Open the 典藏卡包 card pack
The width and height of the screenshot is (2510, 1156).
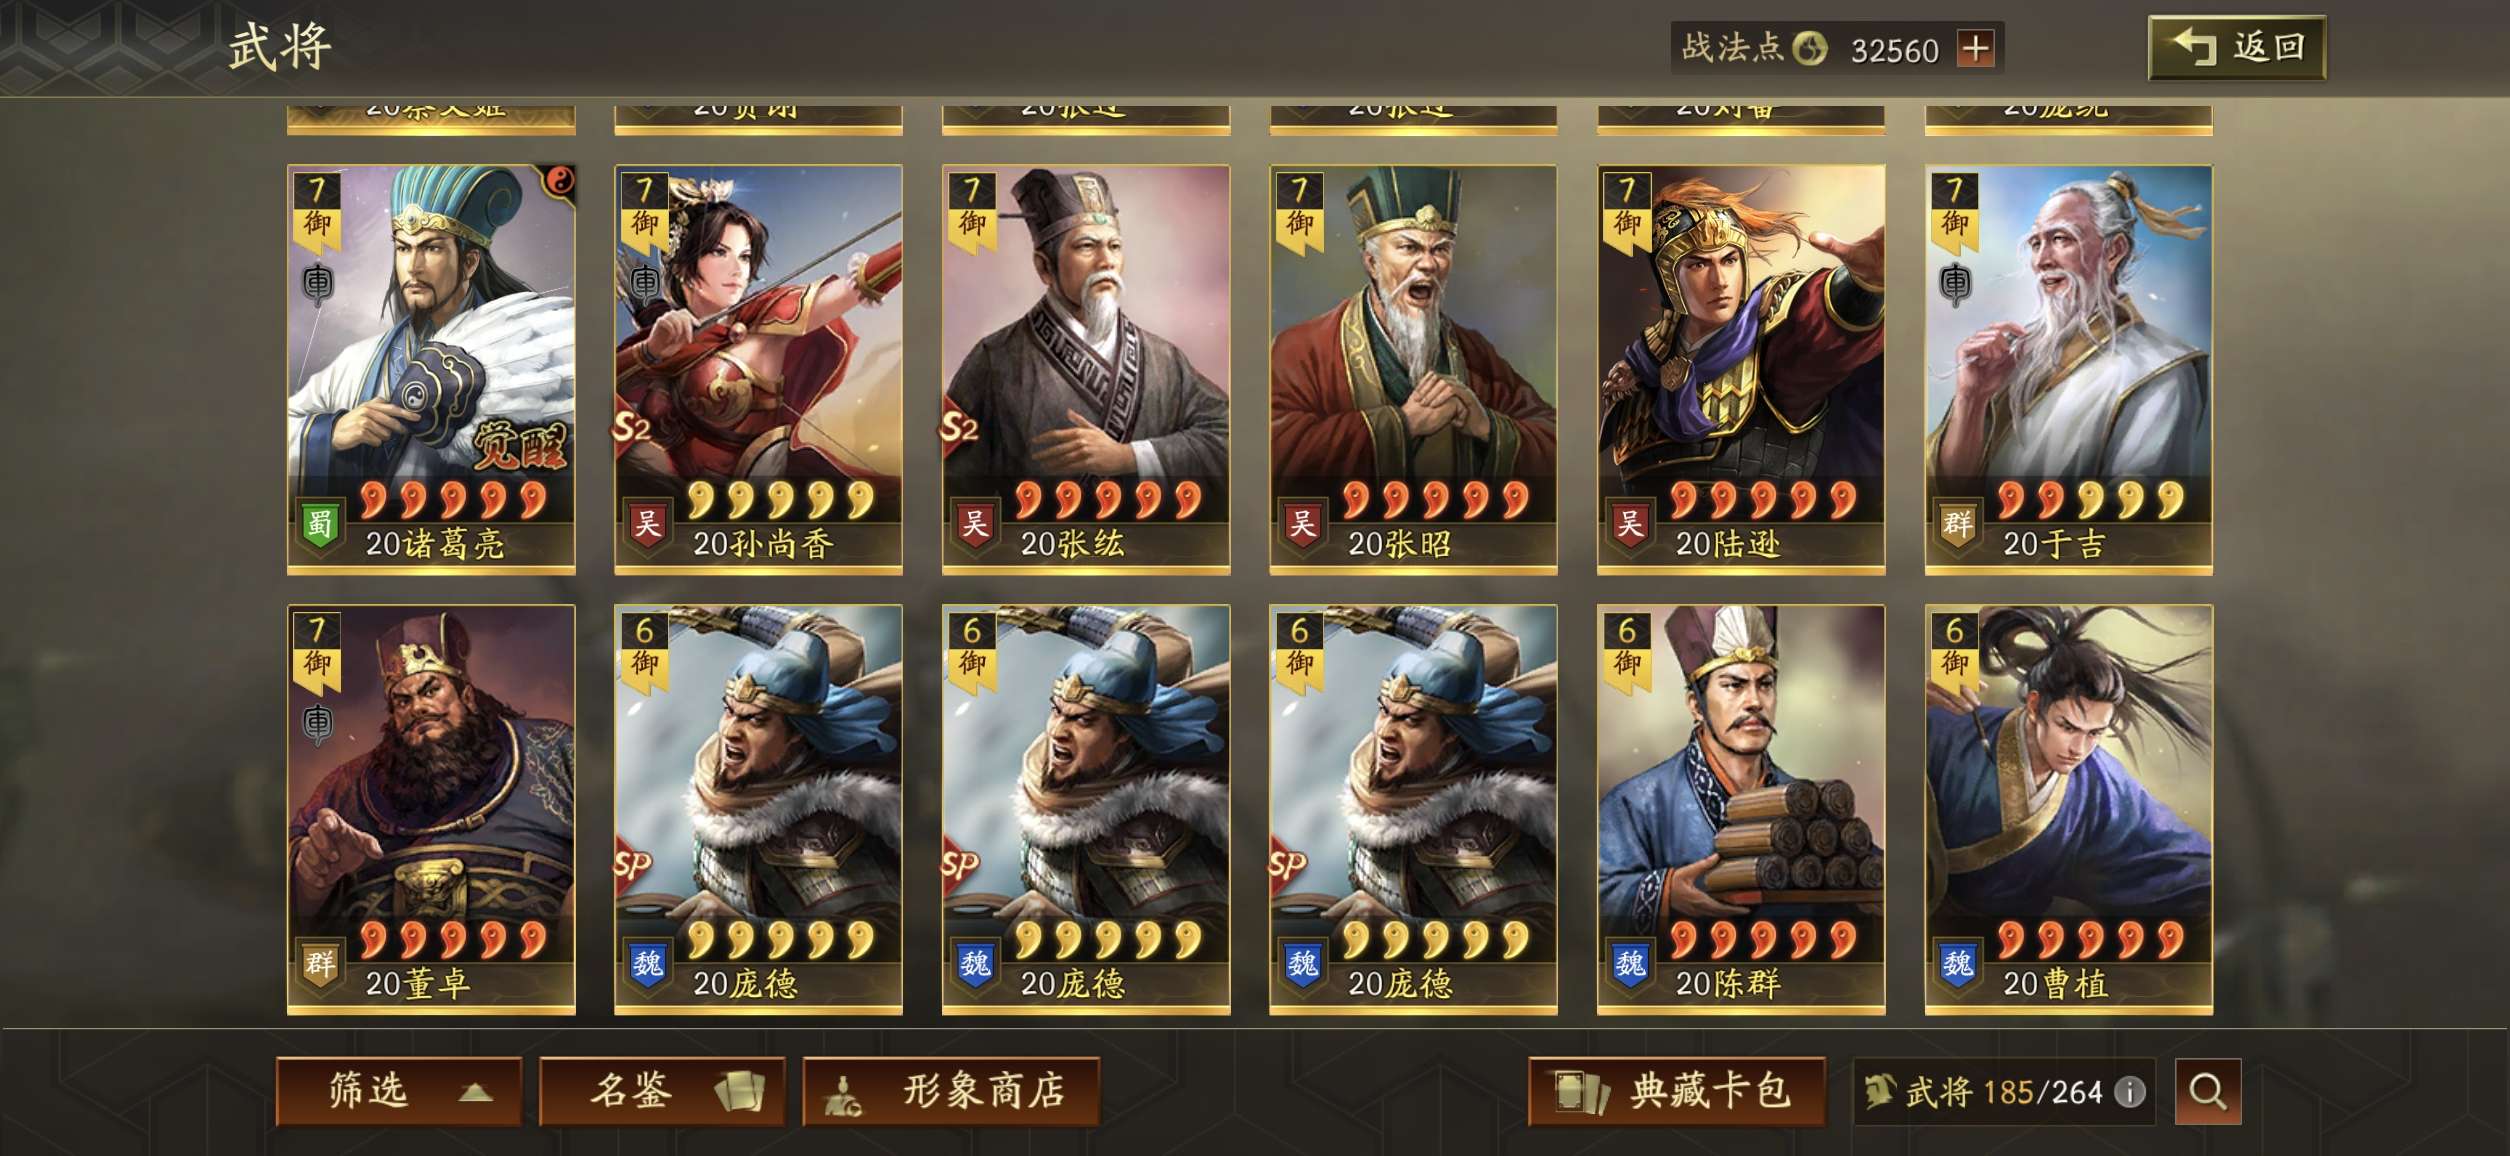click(x=1676, y=1091)
